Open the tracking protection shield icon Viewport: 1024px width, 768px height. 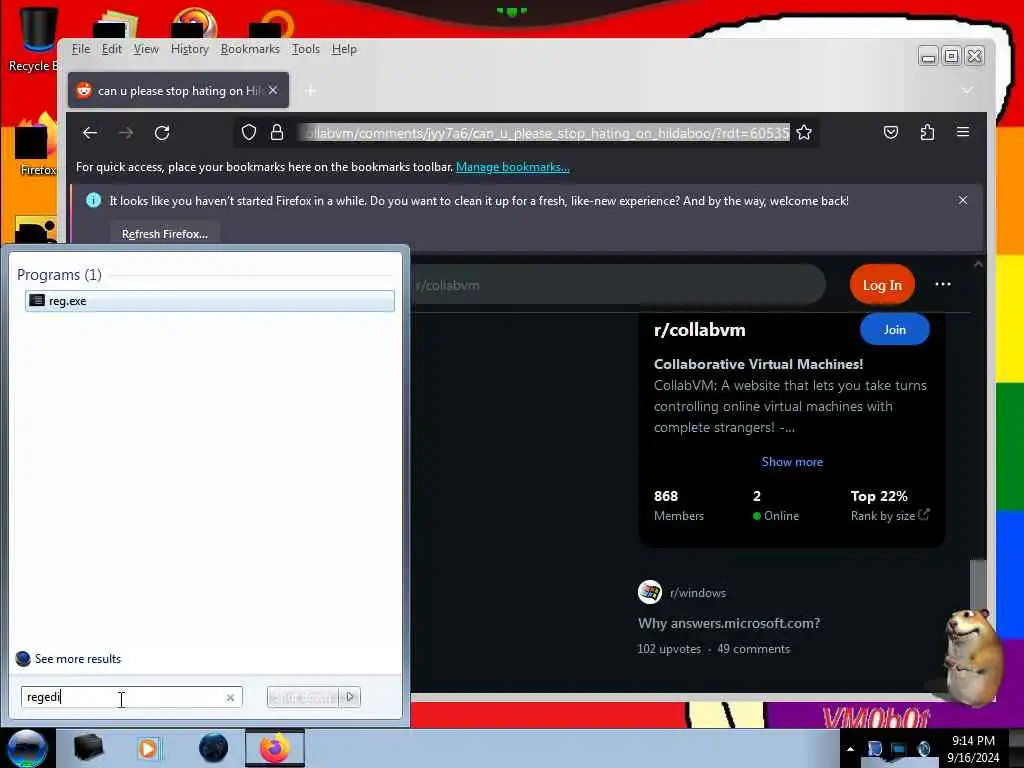249,133
